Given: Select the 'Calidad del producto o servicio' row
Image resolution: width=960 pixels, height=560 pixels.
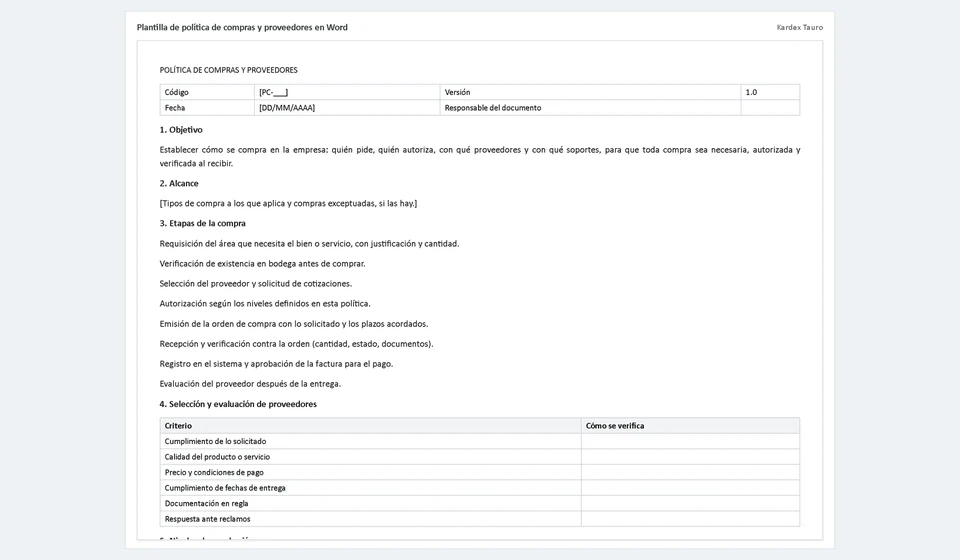Looking at the screenshot, I should 480,457.
